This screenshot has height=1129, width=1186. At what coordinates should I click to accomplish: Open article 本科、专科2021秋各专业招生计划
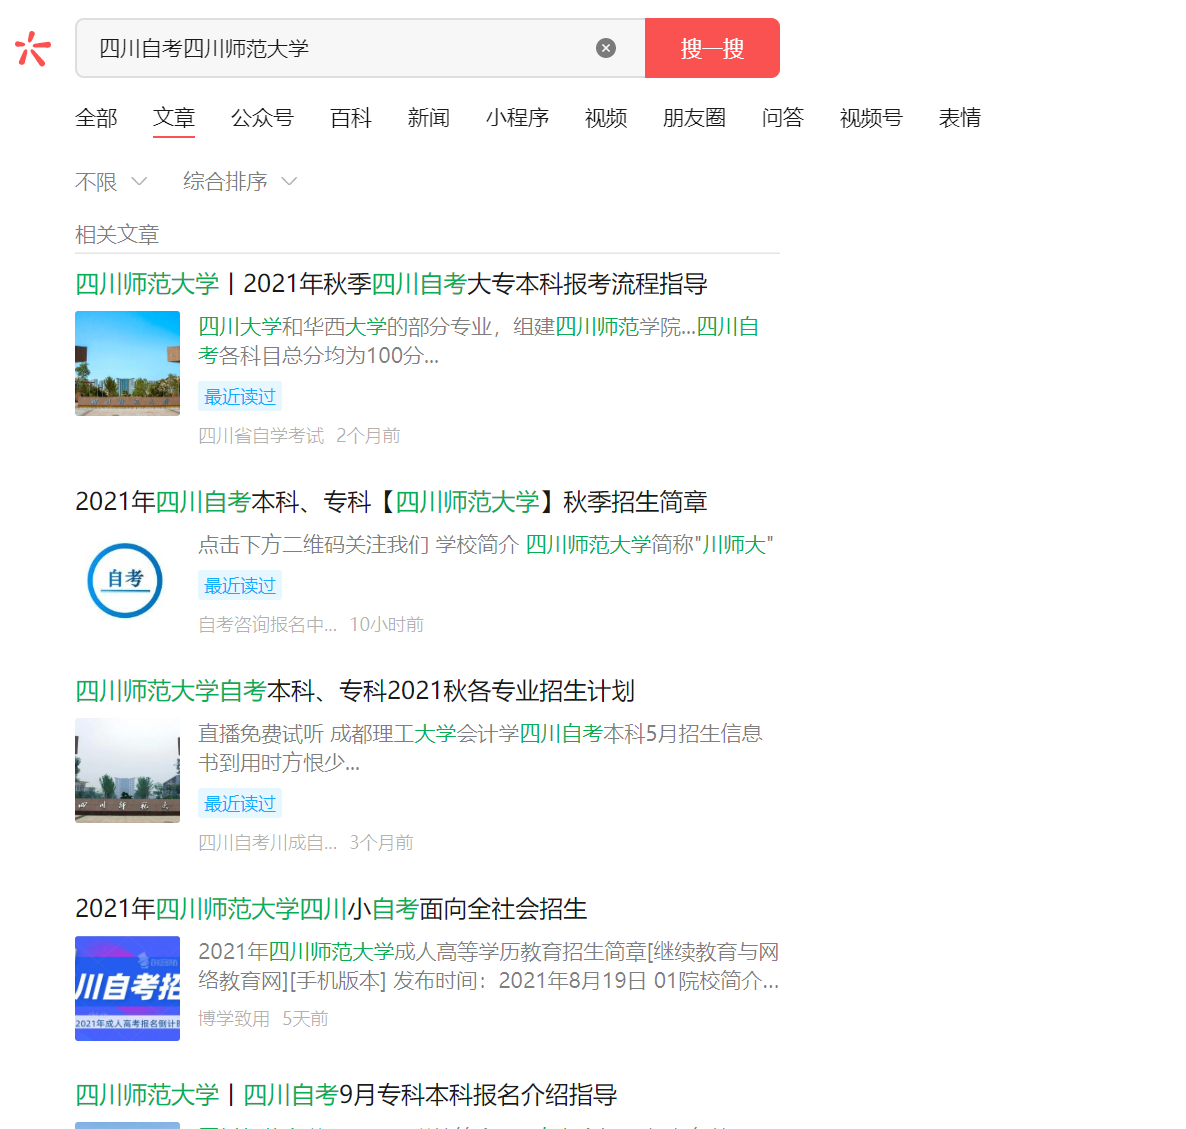coord(355,691)
